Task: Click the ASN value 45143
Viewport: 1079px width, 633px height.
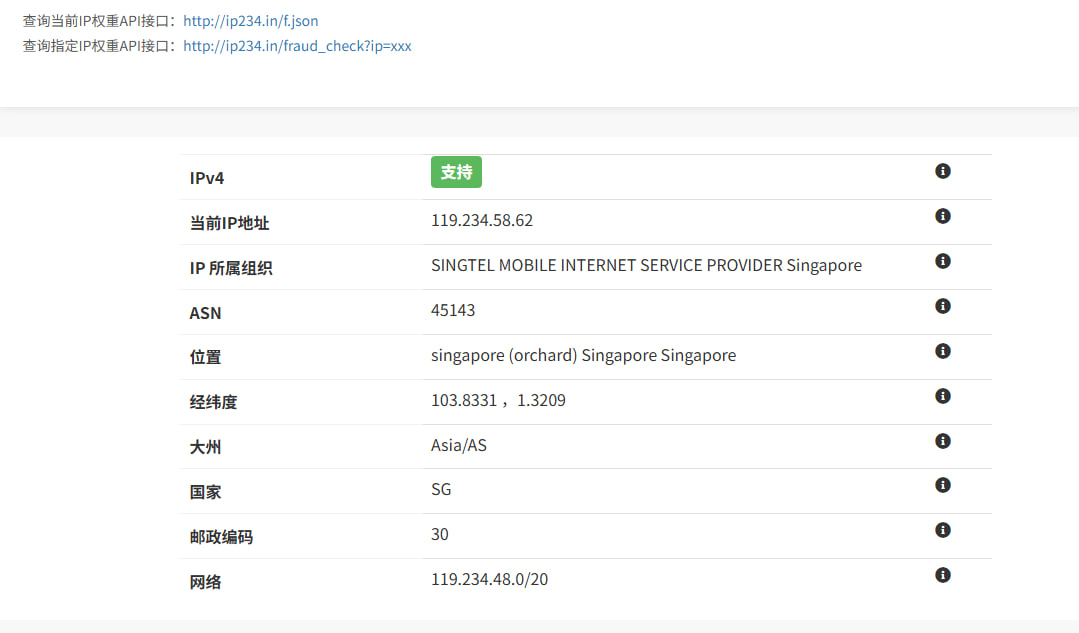Action: [x=453, y=310]
